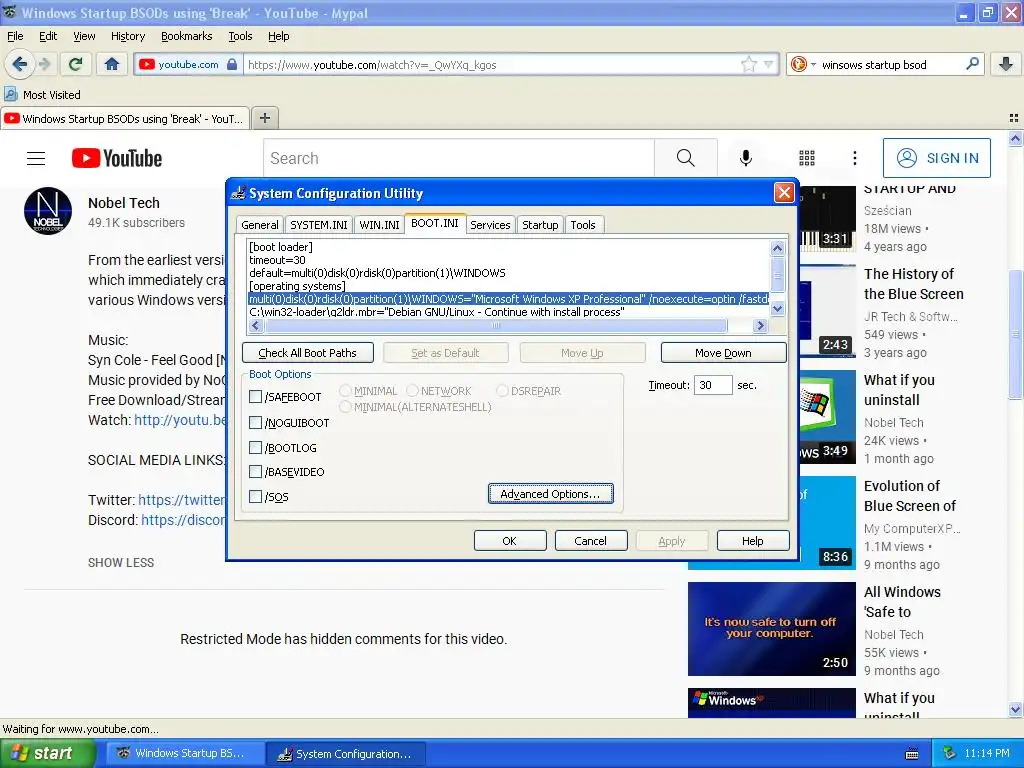Switch to System Configuration taskbar button
The width and height of the screenshot is (1024, 768).
[346, 754]
